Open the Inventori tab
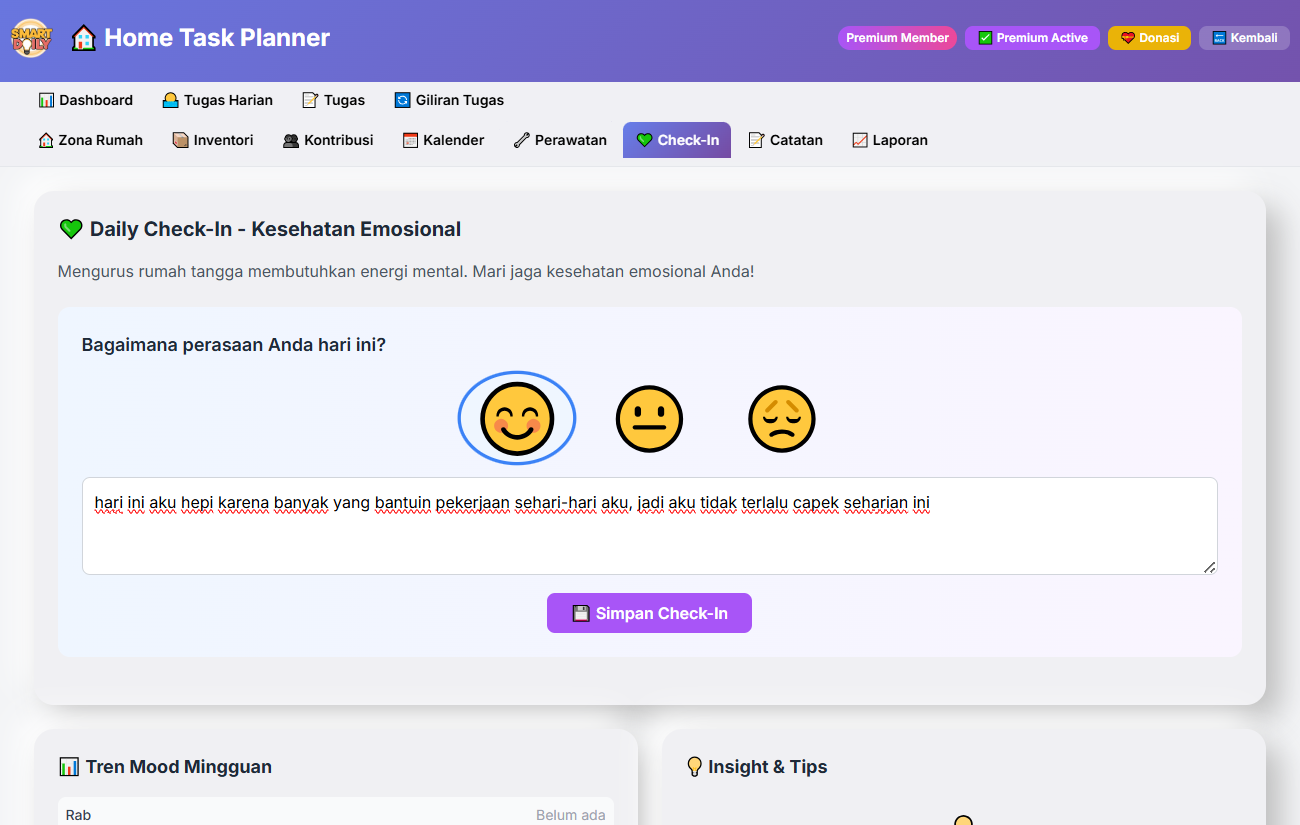 pos(213,140)
